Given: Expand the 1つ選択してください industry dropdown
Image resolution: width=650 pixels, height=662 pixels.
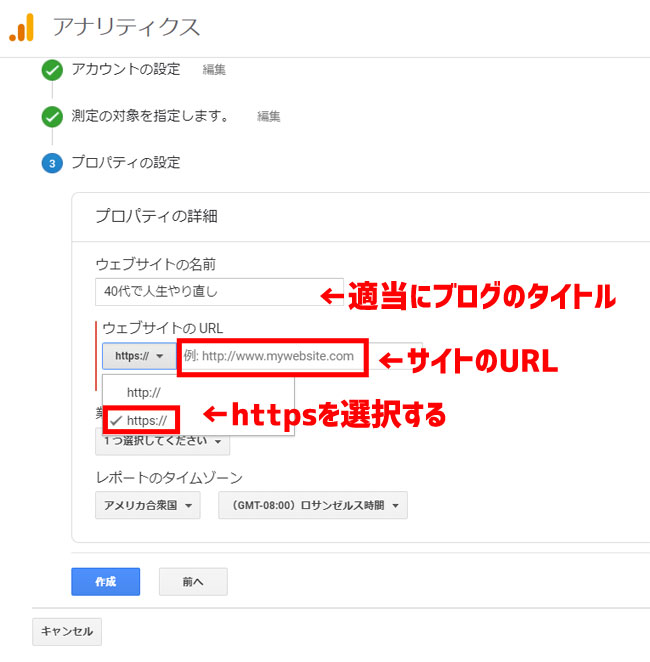Looking at the screenshot, I should pyautogui.click(x=162, y=440).
